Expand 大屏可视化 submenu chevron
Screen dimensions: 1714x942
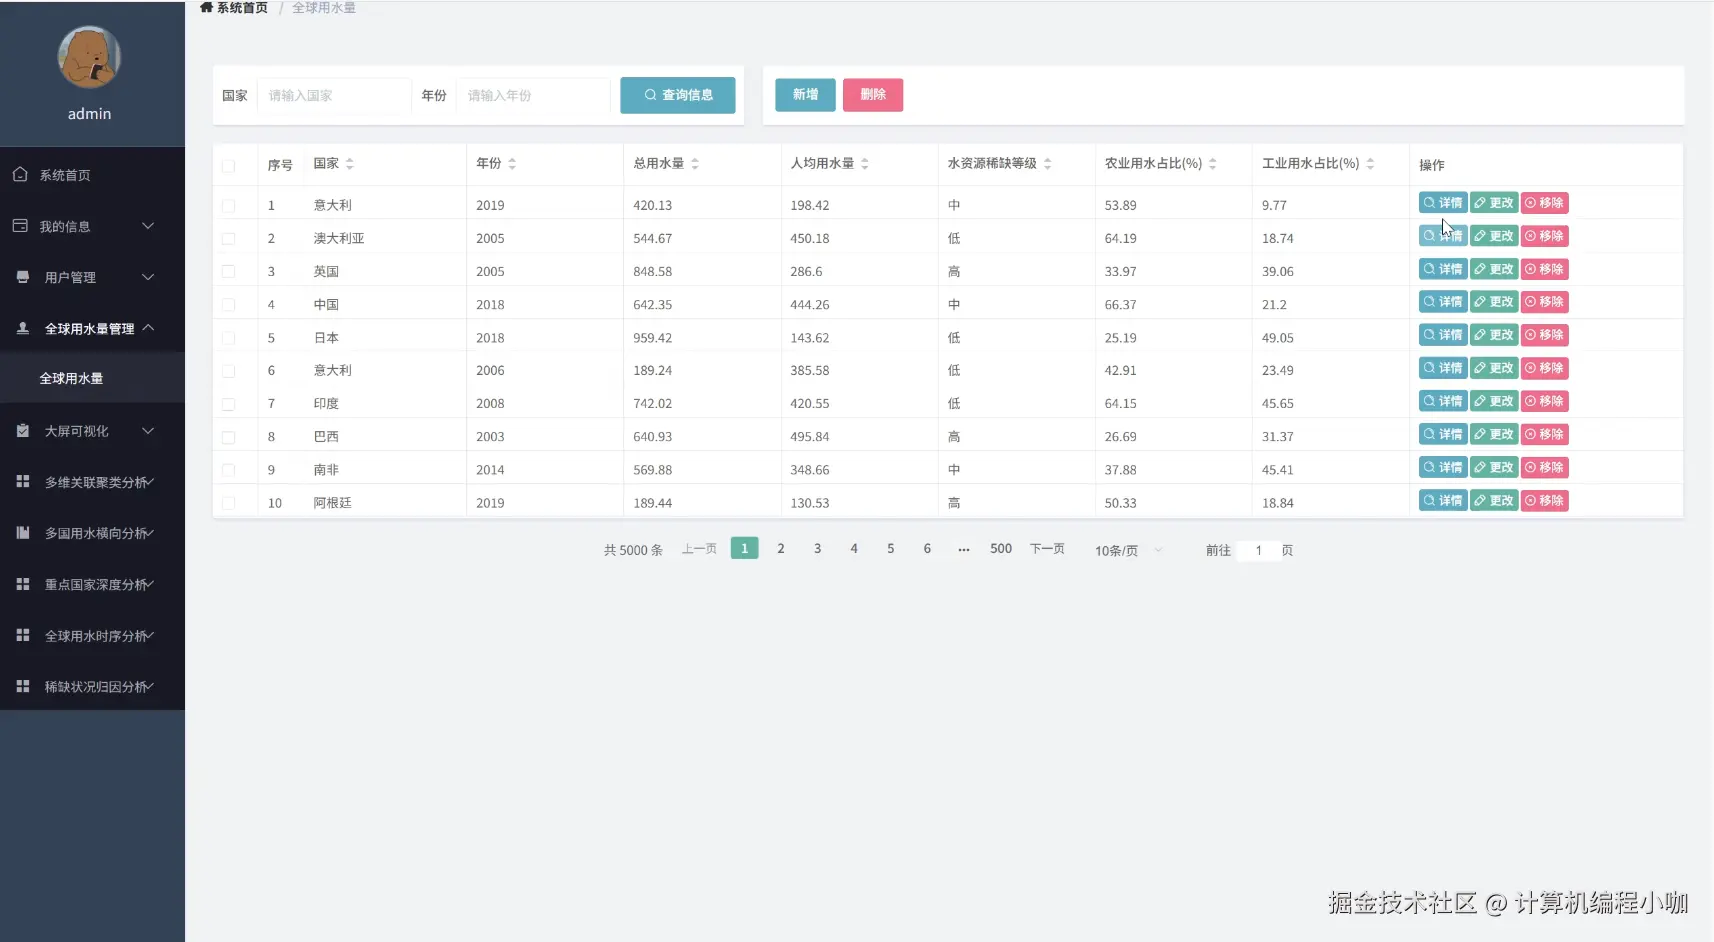click(x=148, y=431)
